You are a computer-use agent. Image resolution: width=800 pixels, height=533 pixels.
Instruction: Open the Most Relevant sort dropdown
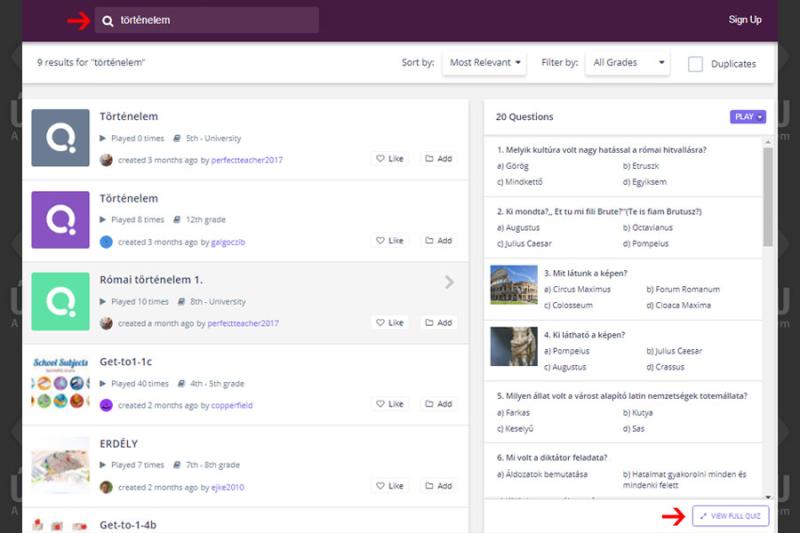click(x=486, y=63)
